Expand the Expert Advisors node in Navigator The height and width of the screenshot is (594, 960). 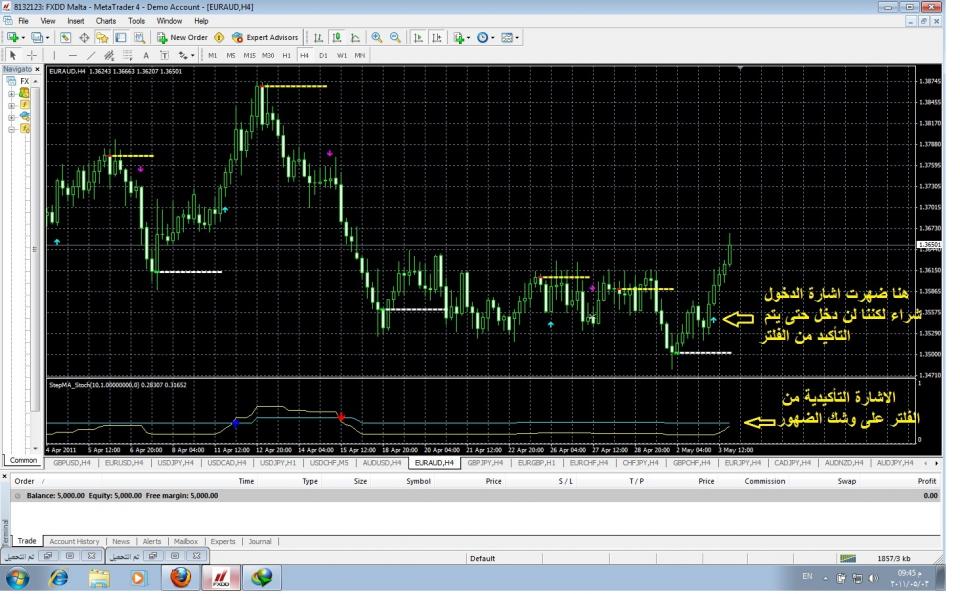click(11, 117)
